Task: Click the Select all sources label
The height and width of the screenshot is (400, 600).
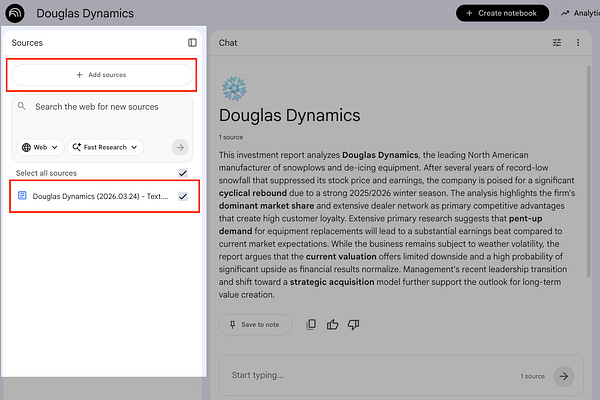Action: [x=46, y=173]
